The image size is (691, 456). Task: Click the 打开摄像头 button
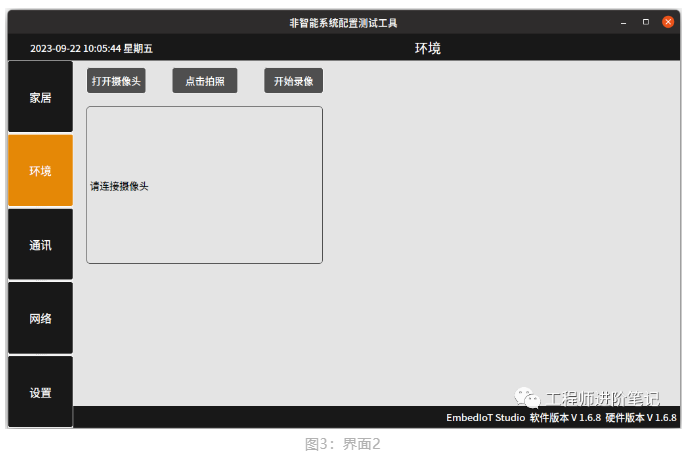click(116, 81)
